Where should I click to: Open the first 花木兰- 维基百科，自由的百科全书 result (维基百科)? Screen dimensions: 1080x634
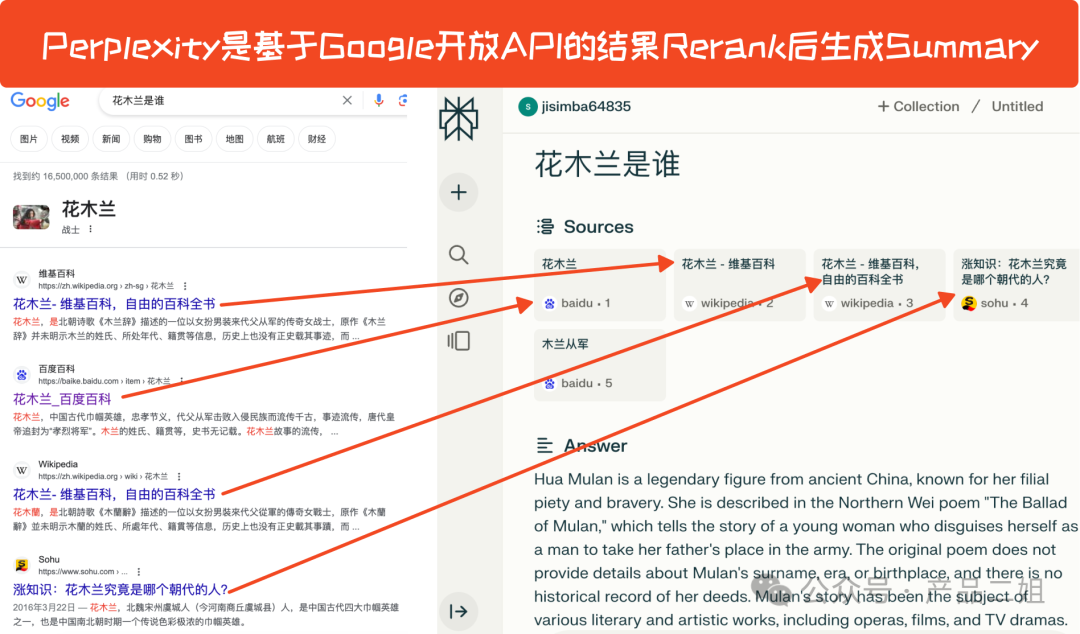click(x=114, y=304)
